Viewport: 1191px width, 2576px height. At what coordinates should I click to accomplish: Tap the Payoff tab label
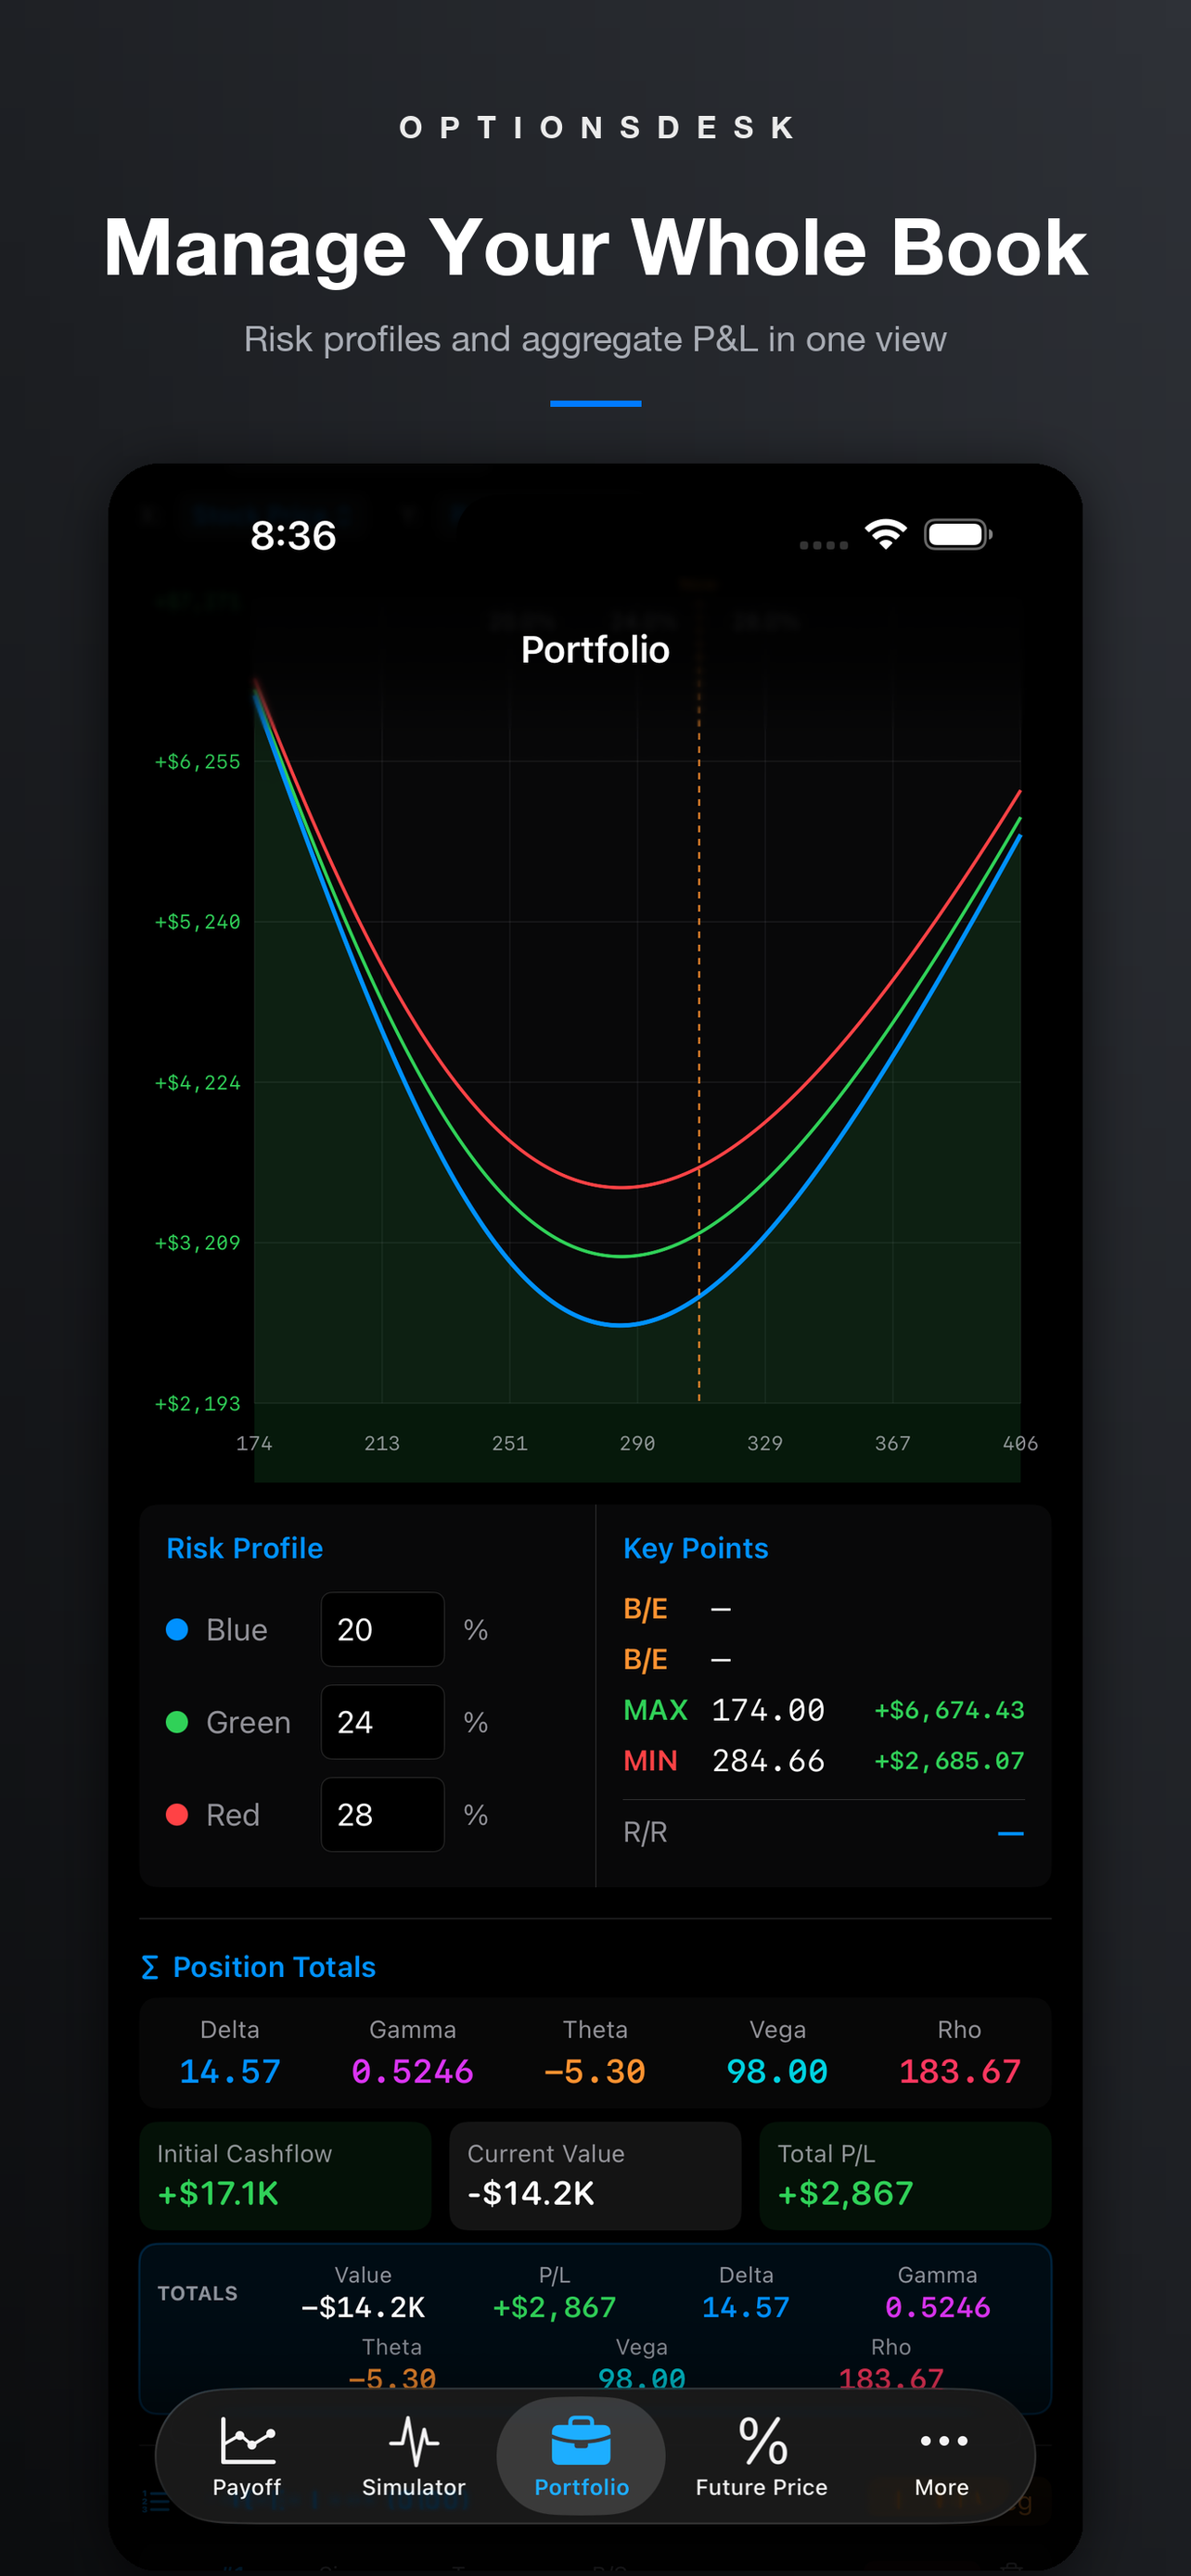pyautogui.click(x=247, y=2487)
